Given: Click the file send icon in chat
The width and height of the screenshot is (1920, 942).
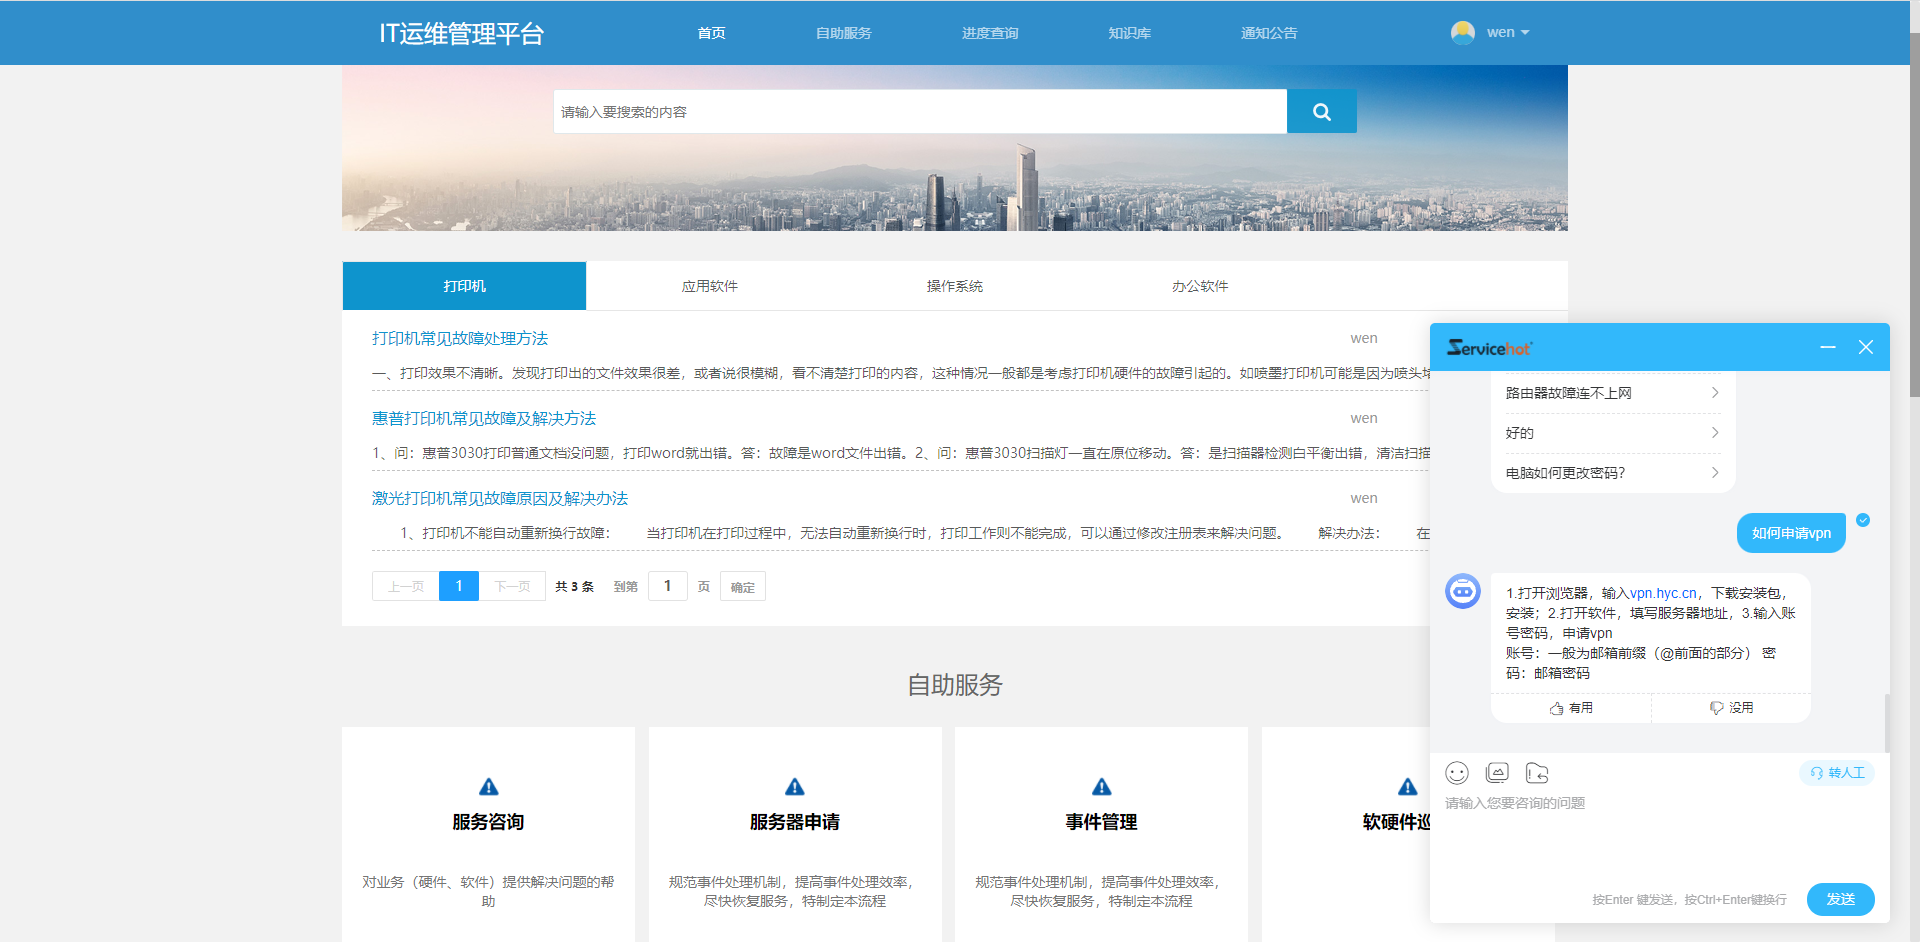Looking at the screenshot, I should (1537, 773).
